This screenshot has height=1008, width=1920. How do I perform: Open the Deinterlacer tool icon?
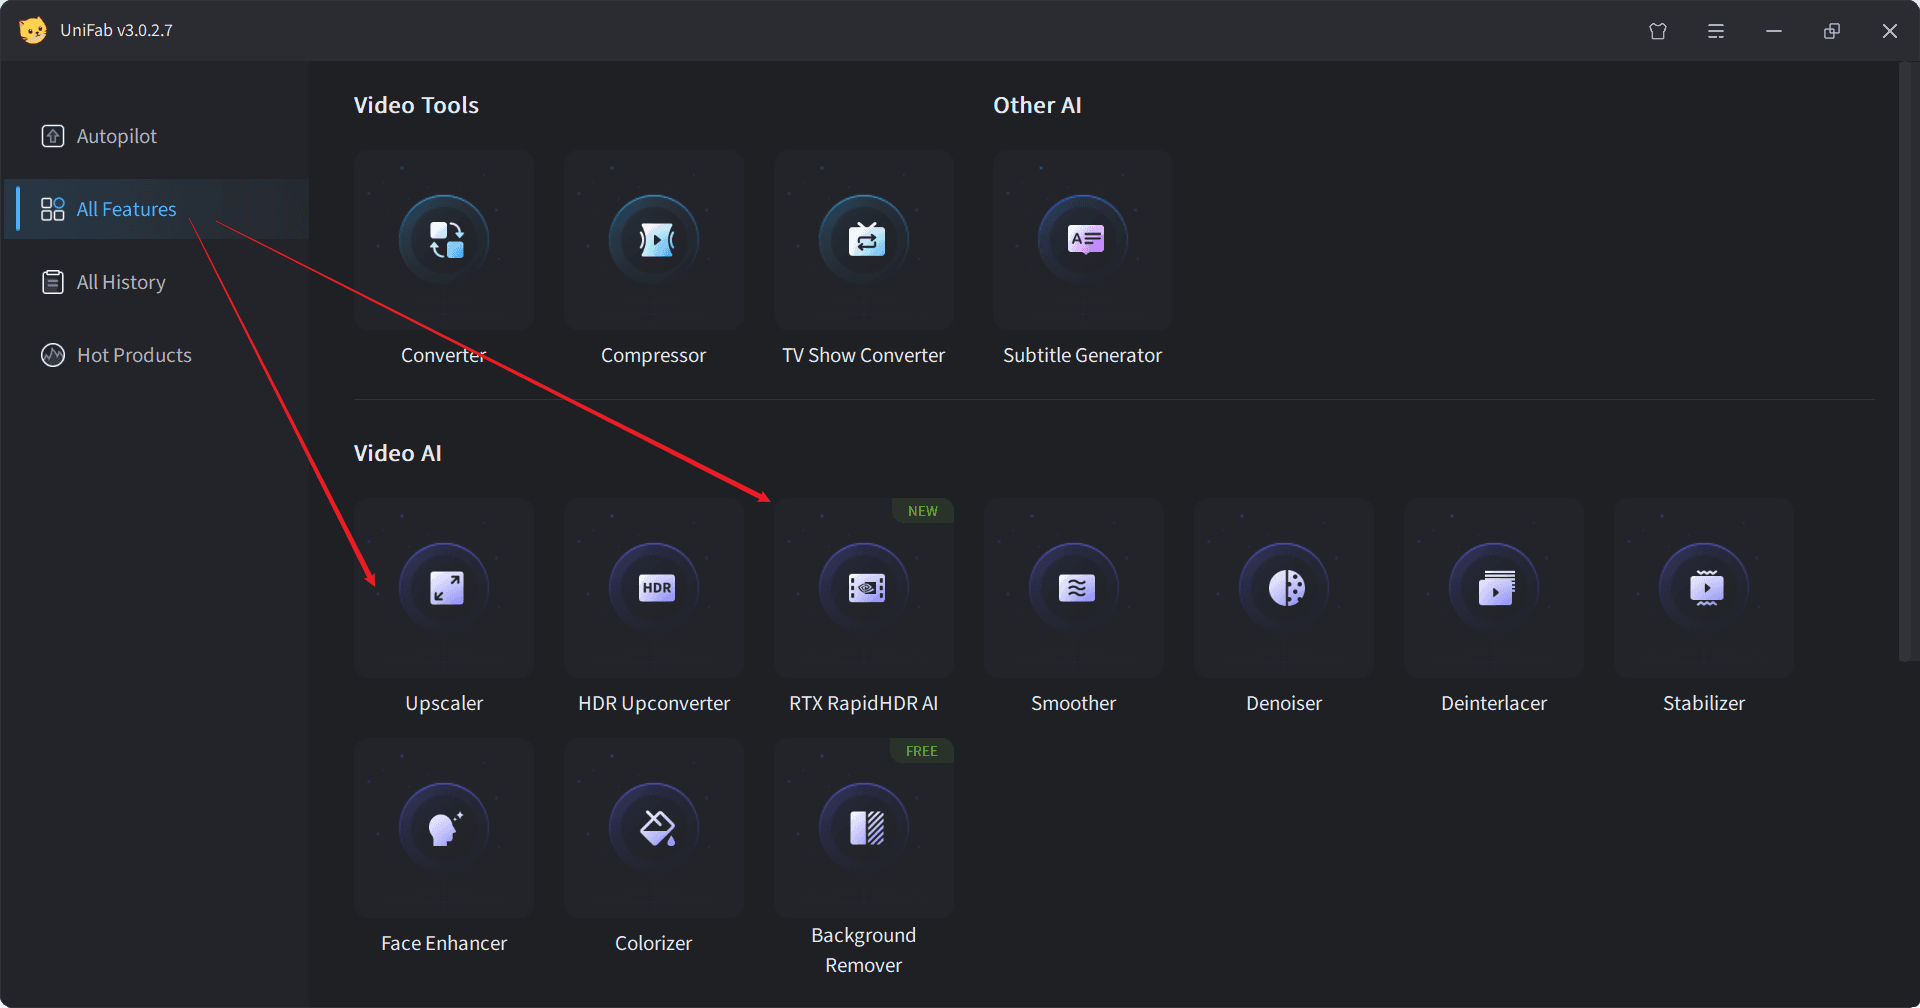1494,588
